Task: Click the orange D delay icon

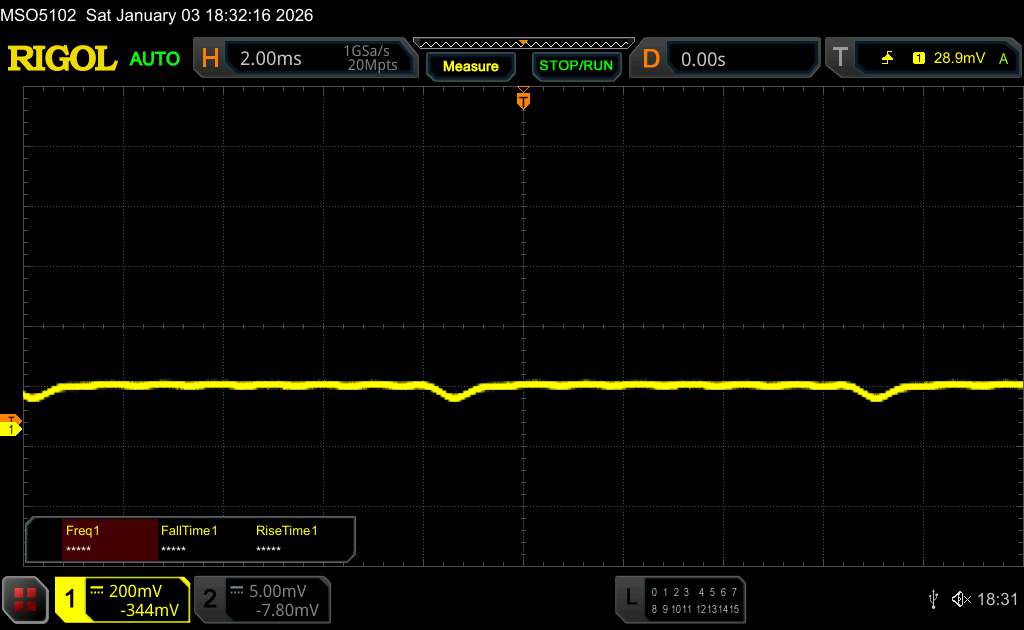Action: click(x=651, y=59)
